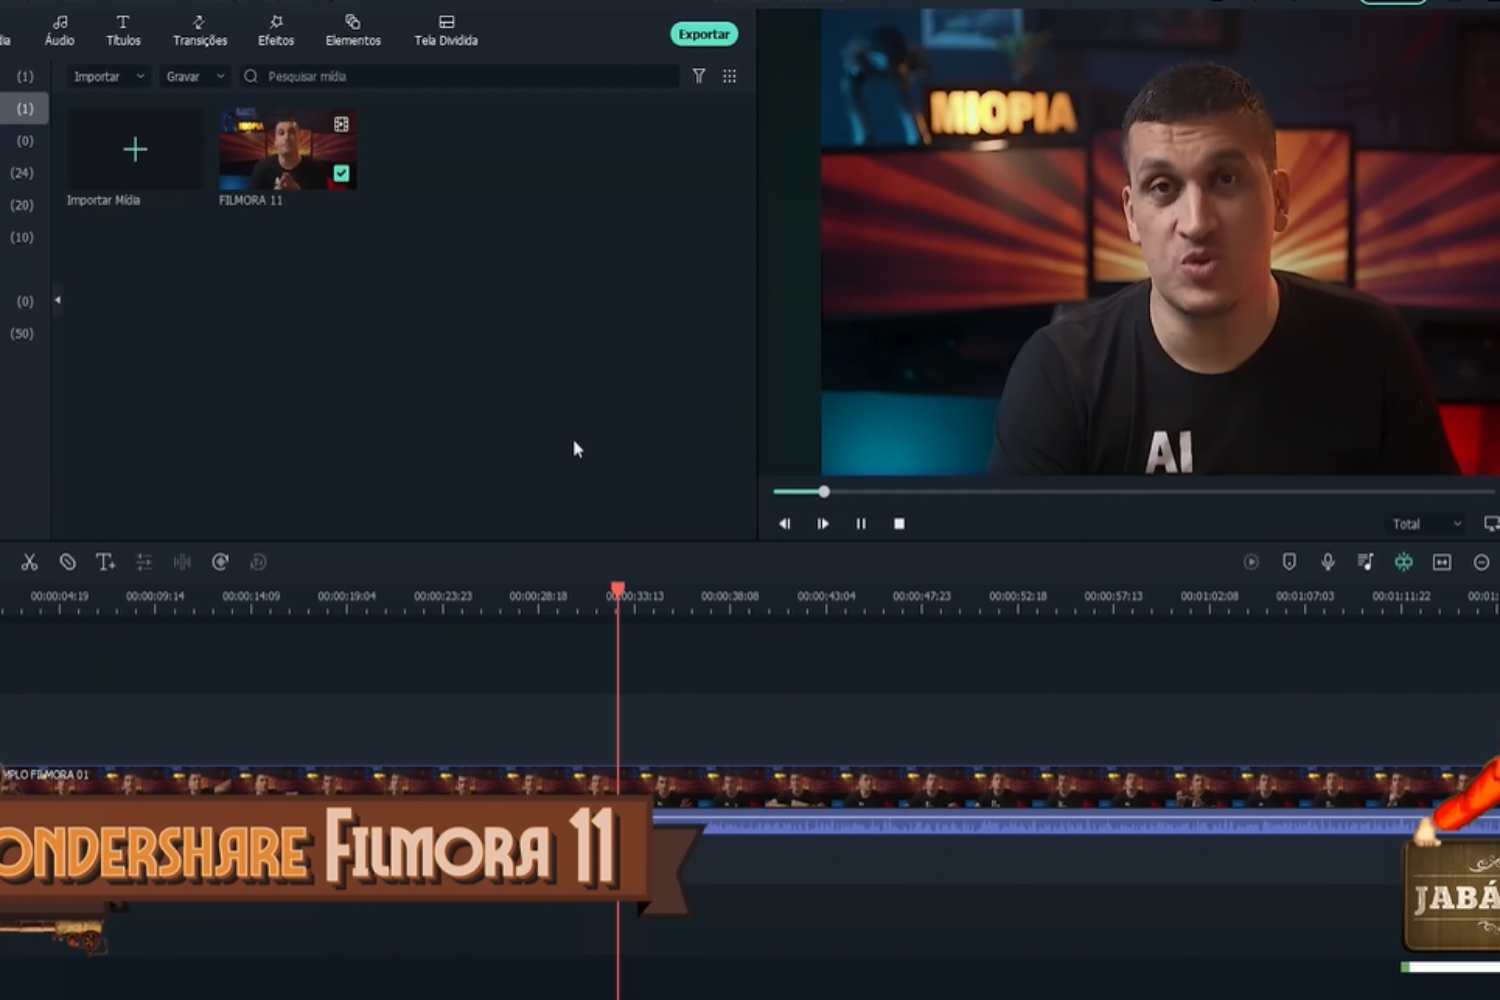The image size is (1500, 1000).
Task: Switch to the Transições tab
Action: click(x=199, y=30)
